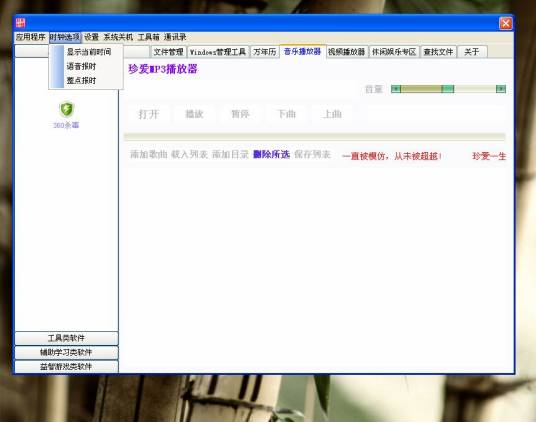
Task: Open the 通讯录 menu
Action: click(175, 37)
